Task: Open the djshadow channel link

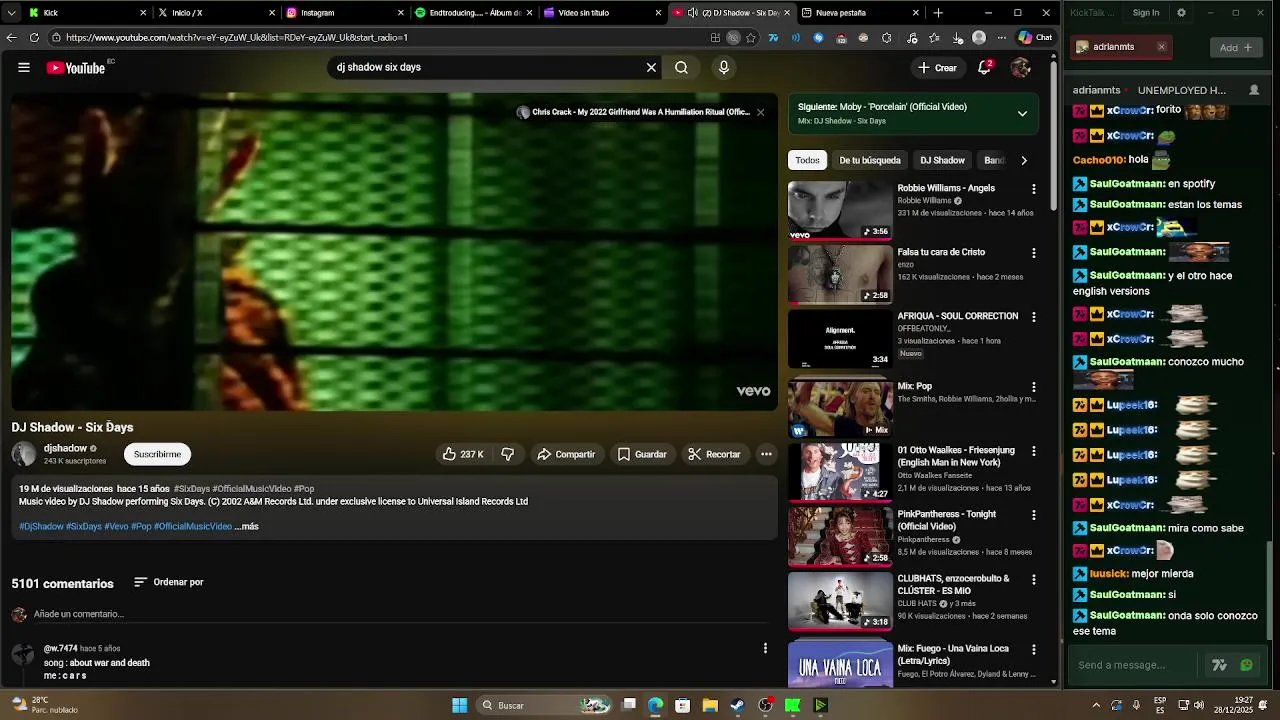Action: (x=65, y=448)
